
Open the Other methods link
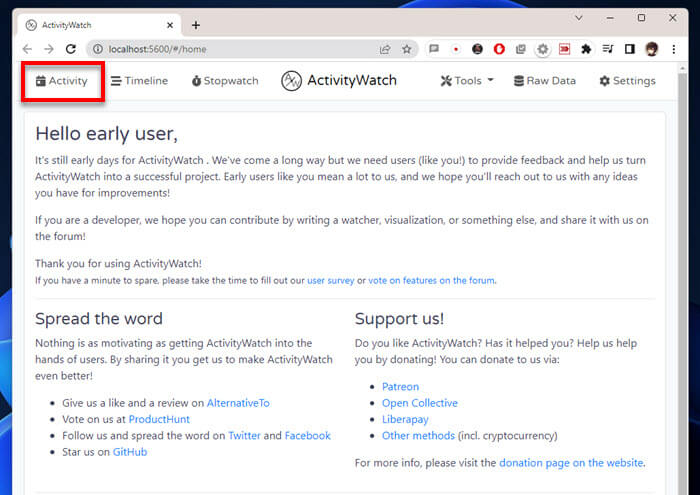click(x=418, y=435)
